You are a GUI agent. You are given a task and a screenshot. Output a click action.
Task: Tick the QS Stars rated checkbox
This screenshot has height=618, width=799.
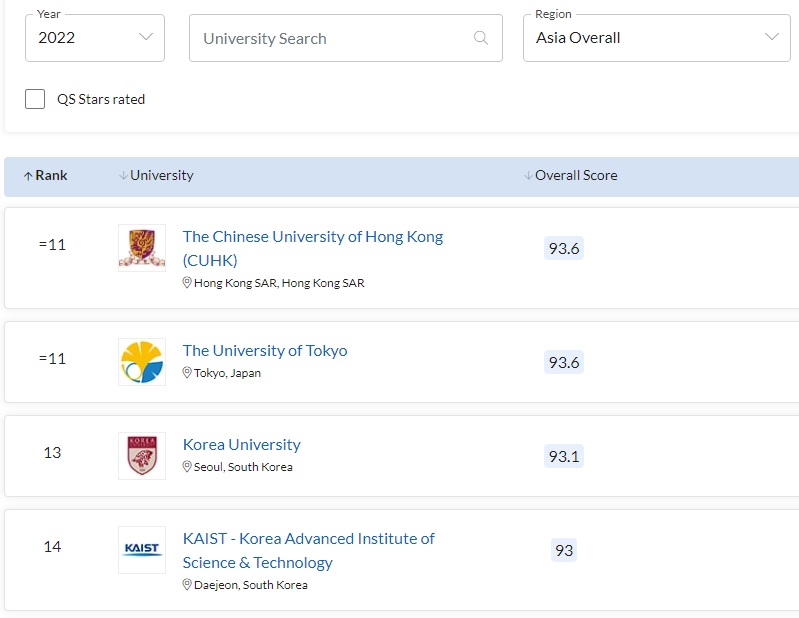click(x=35, y=99)
